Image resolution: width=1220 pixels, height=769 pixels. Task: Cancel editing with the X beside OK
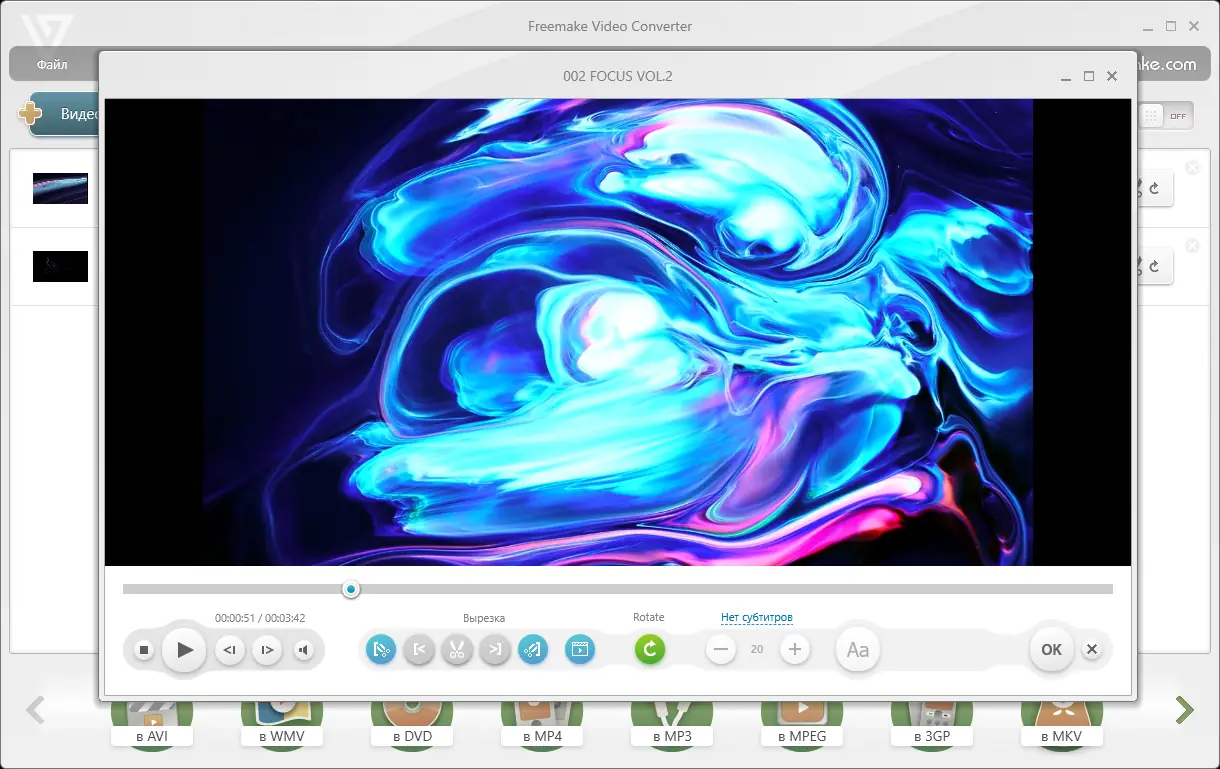pyautogui.click(x=1092, y=650)
